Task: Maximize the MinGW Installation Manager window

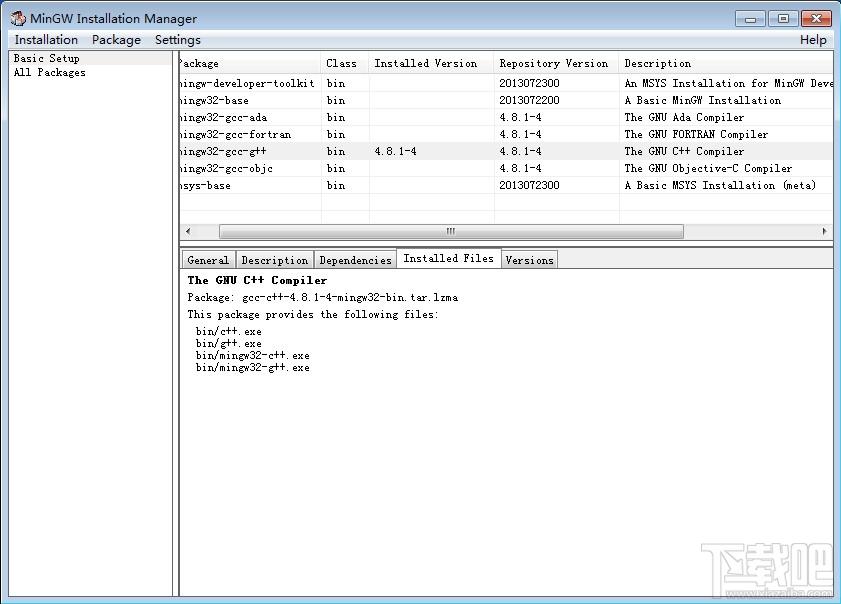Action: pos(783,19)
